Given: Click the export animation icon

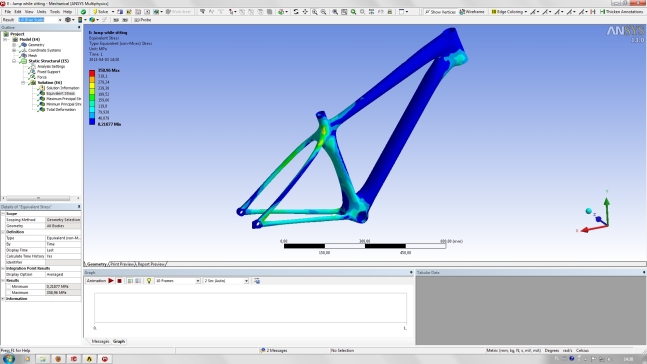Looking at the screenshot, I should click(x=257, y=281).
